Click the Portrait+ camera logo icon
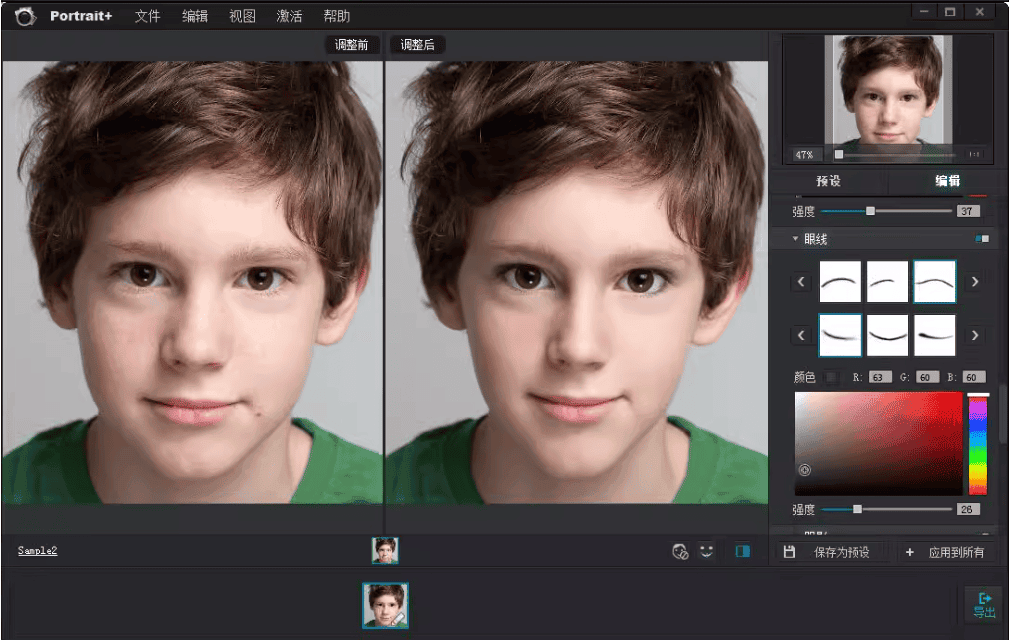This screenshot has width=1011, height=640. pyautogui.click(x=24, y=16)
